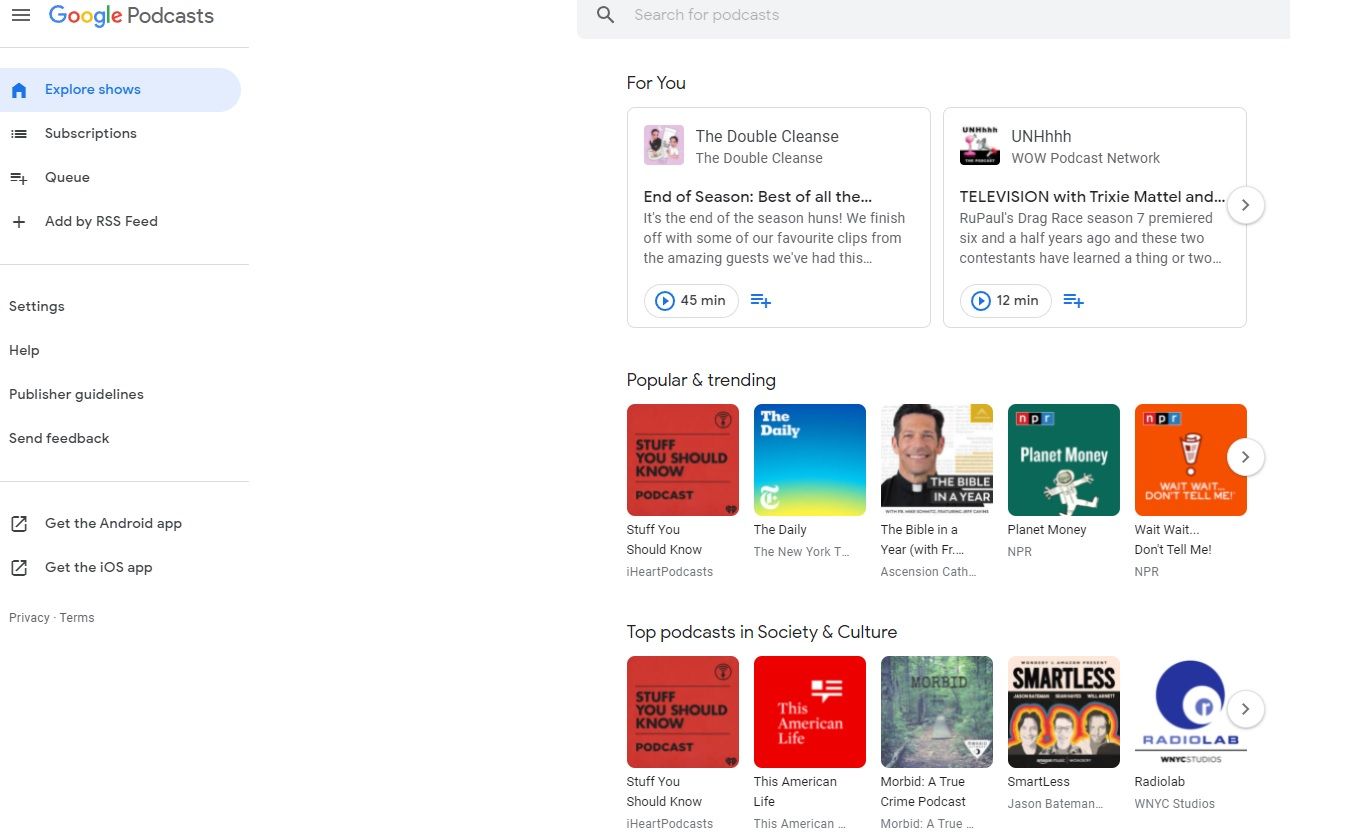Open The Daily podcast thumbnail
This screenshot has height=839, width=1349.
pyautogui.click(x=810, y=460)
